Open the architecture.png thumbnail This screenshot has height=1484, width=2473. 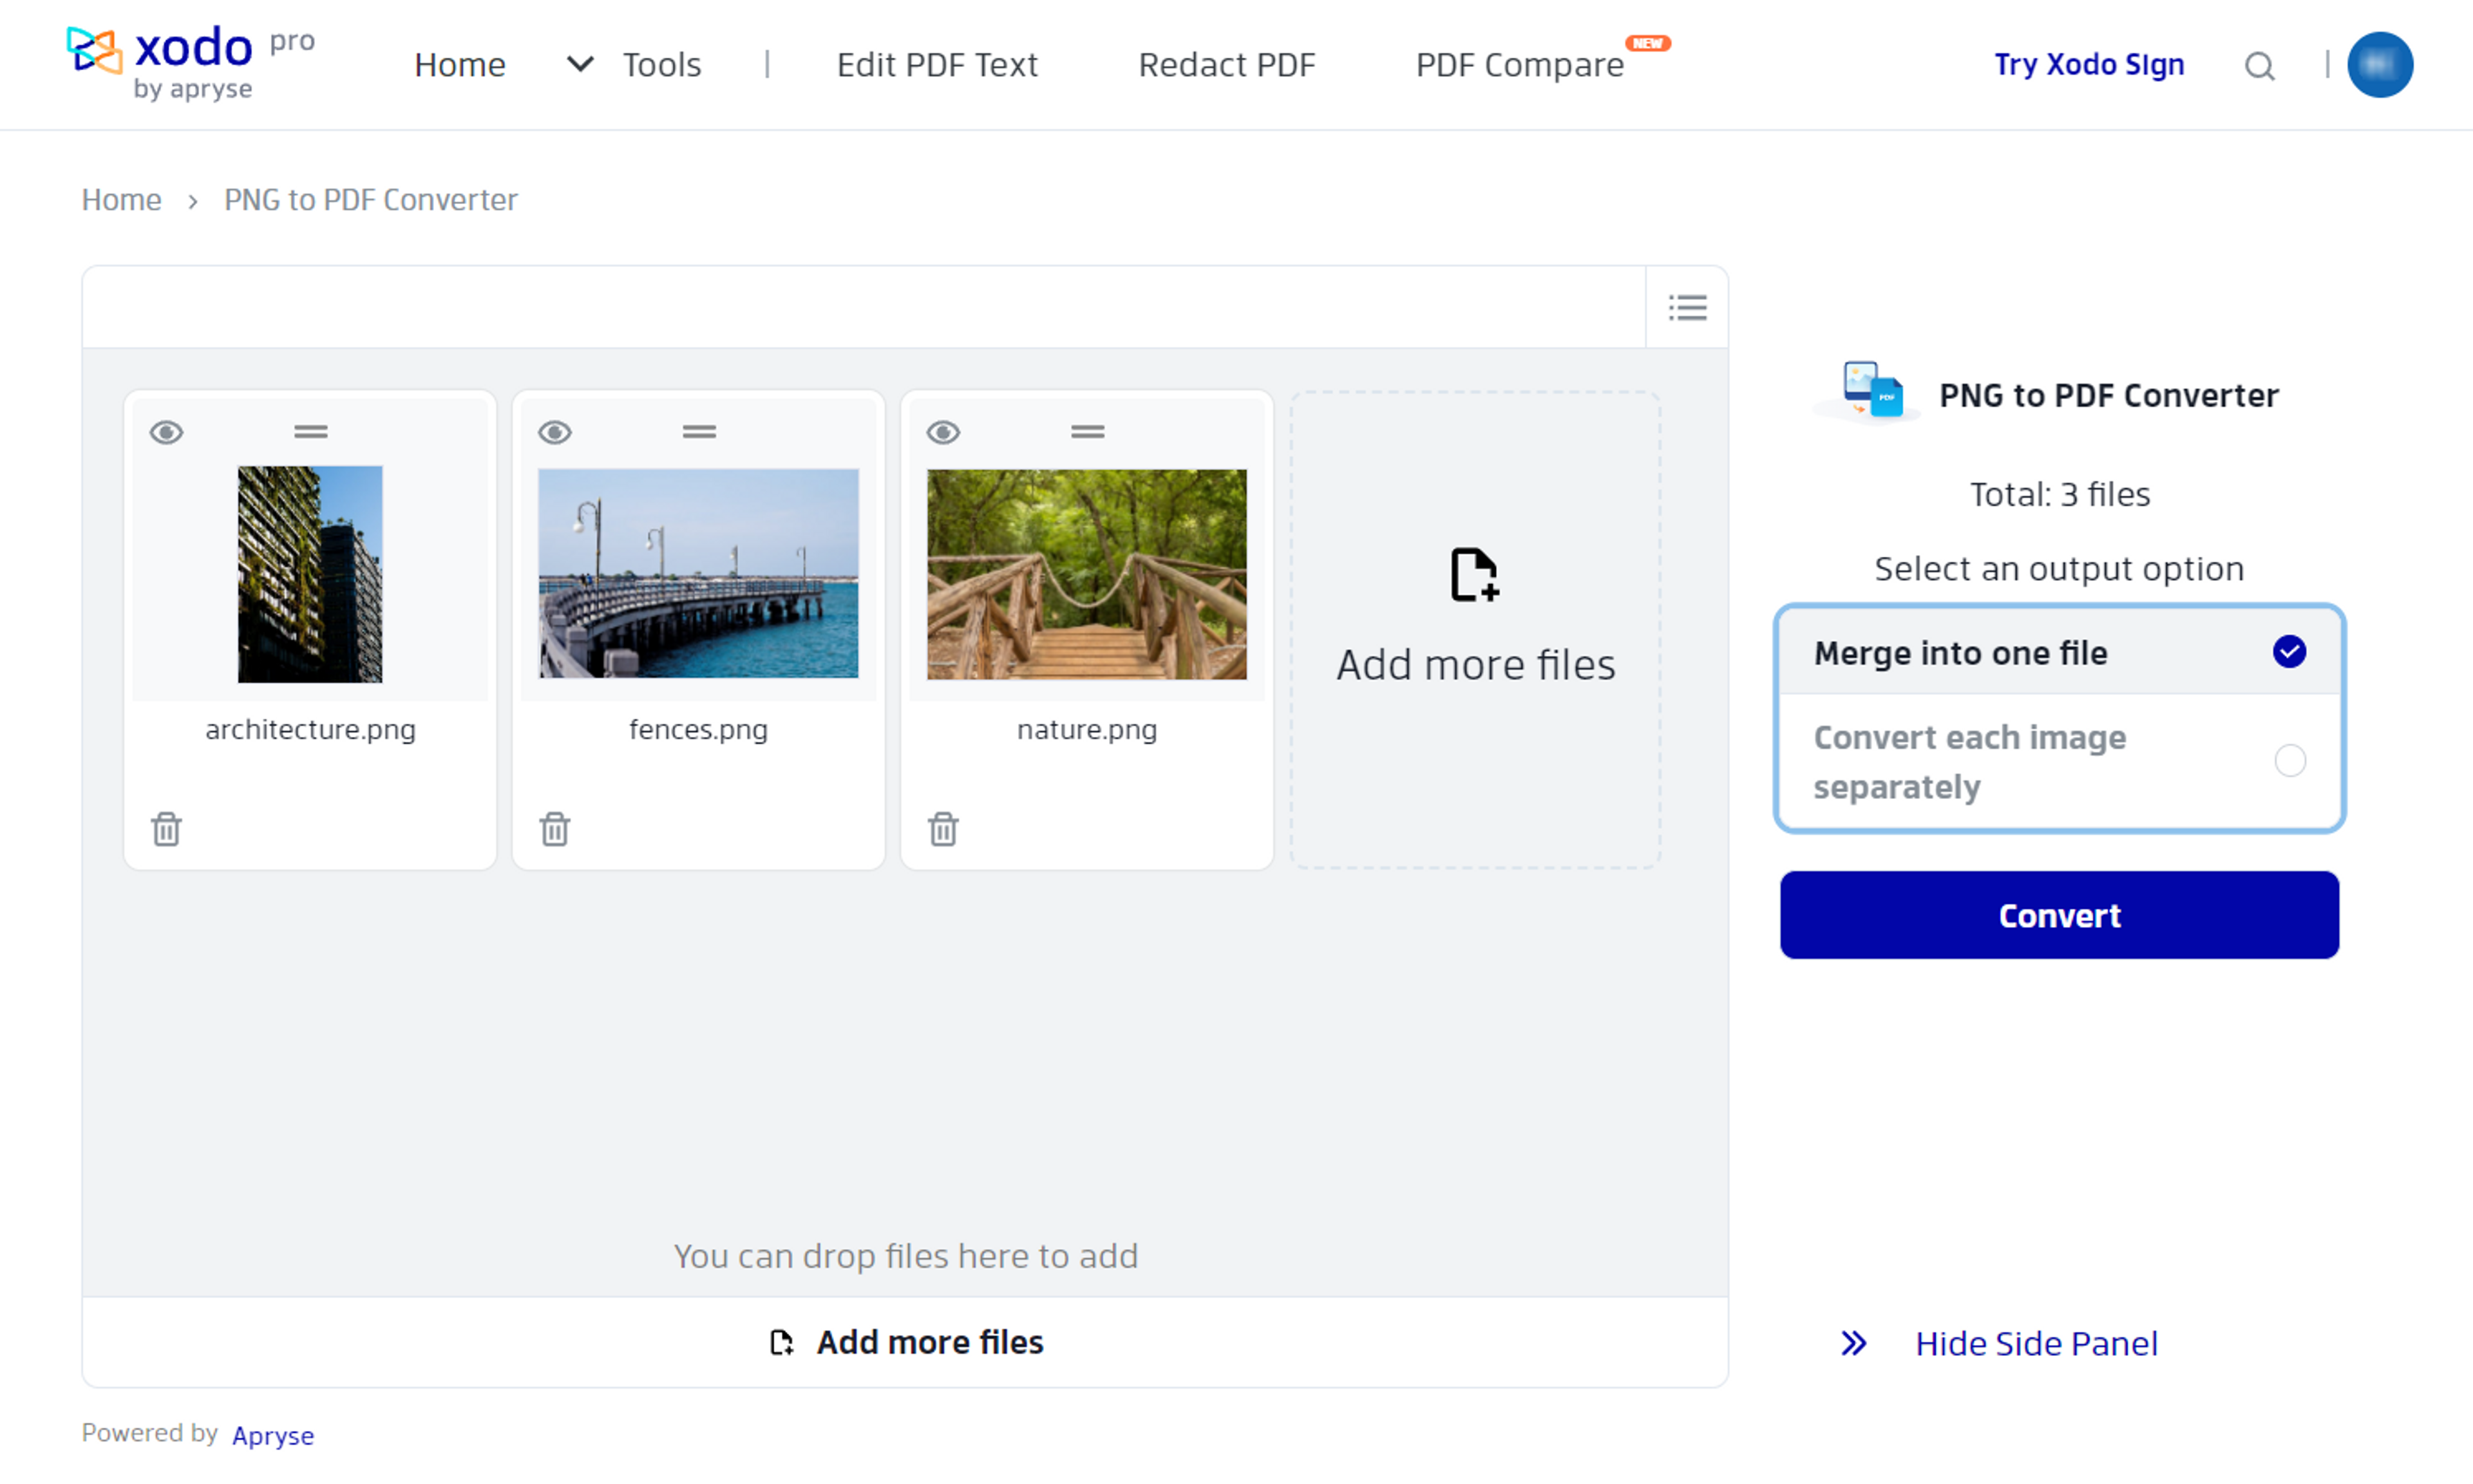310,574
